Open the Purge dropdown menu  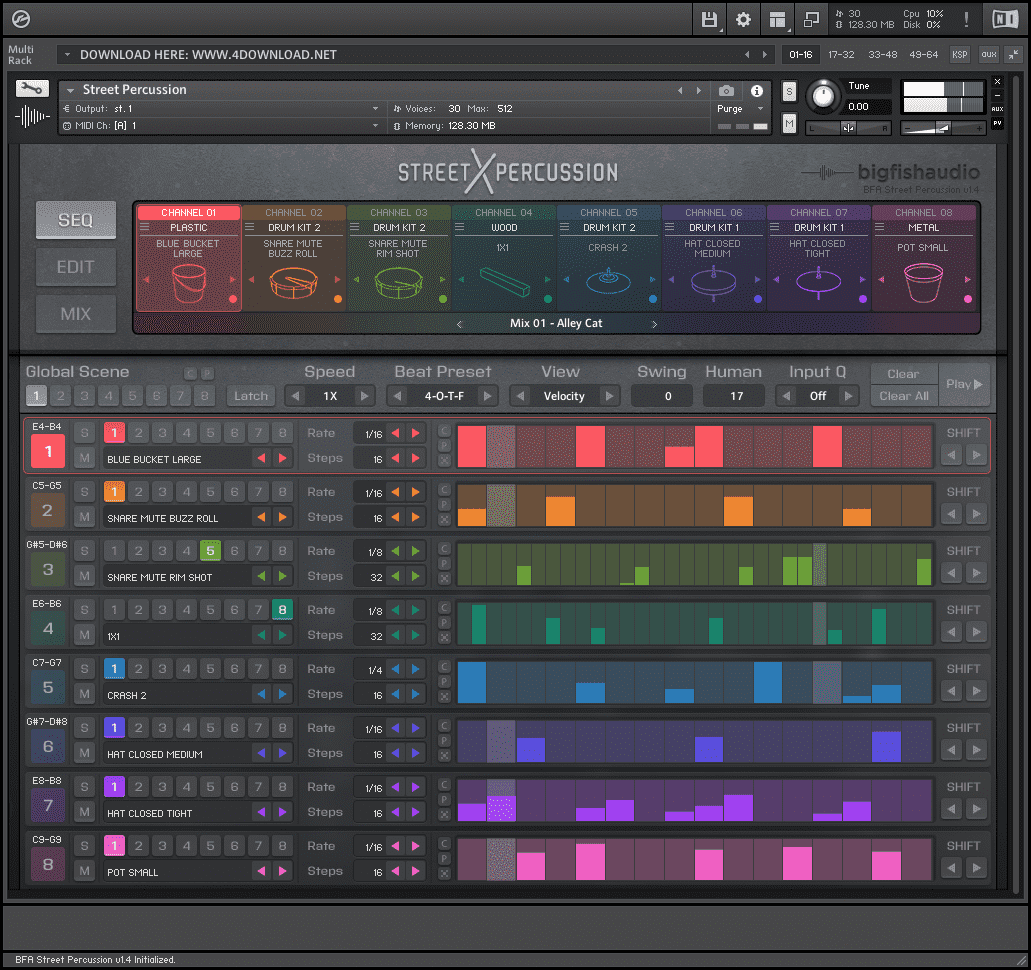point(760,109)
